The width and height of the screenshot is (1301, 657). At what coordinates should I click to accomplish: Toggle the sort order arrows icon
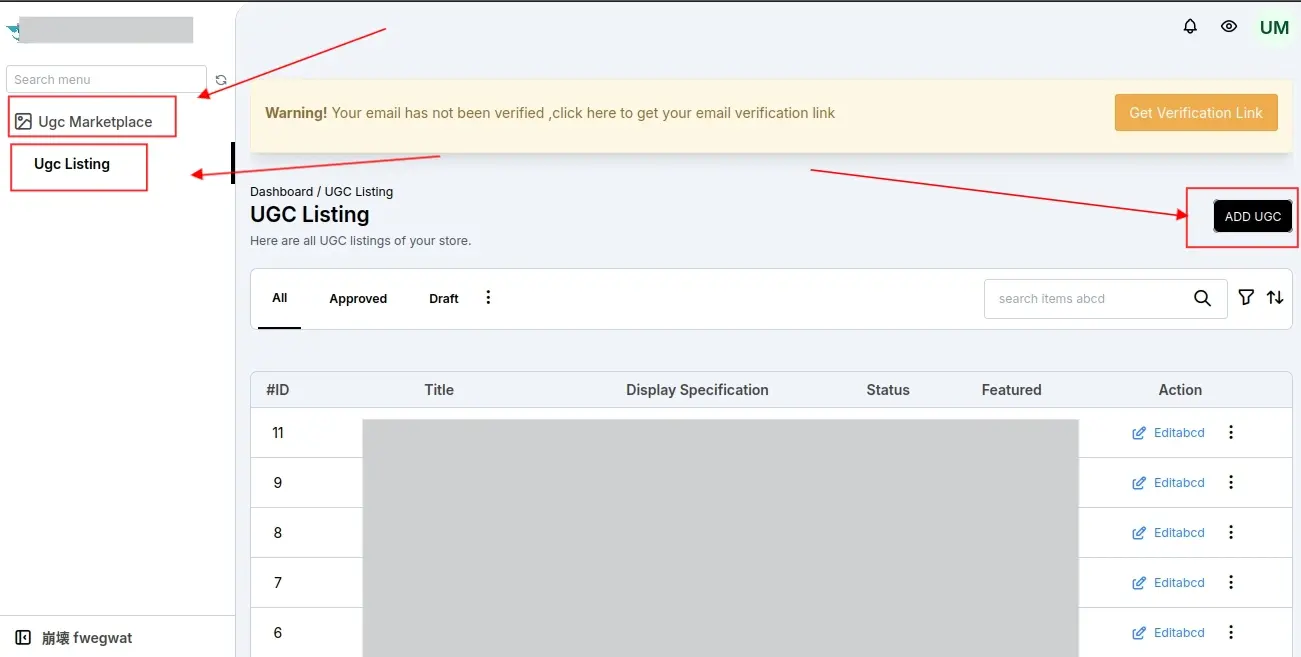pyautogui.click(x=1275, y=297)
